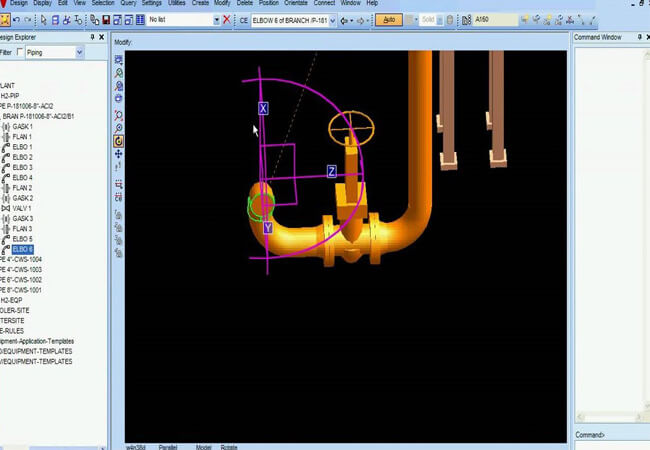Open the Query menu
650x450 pixels.
pyautogui.click(x=128, y=3)
